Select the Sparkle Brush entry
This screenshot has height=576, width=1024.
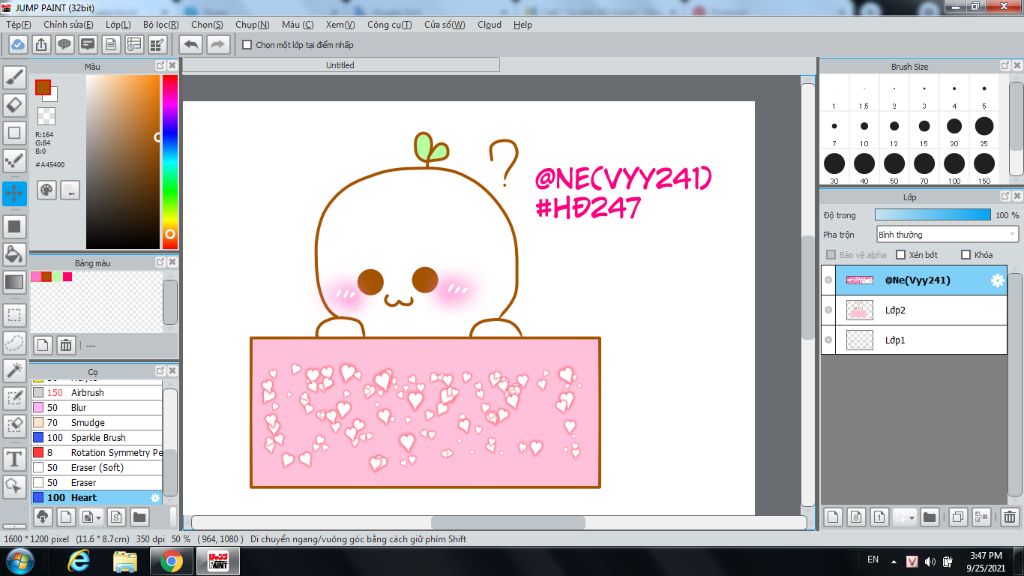click(98, 438)
